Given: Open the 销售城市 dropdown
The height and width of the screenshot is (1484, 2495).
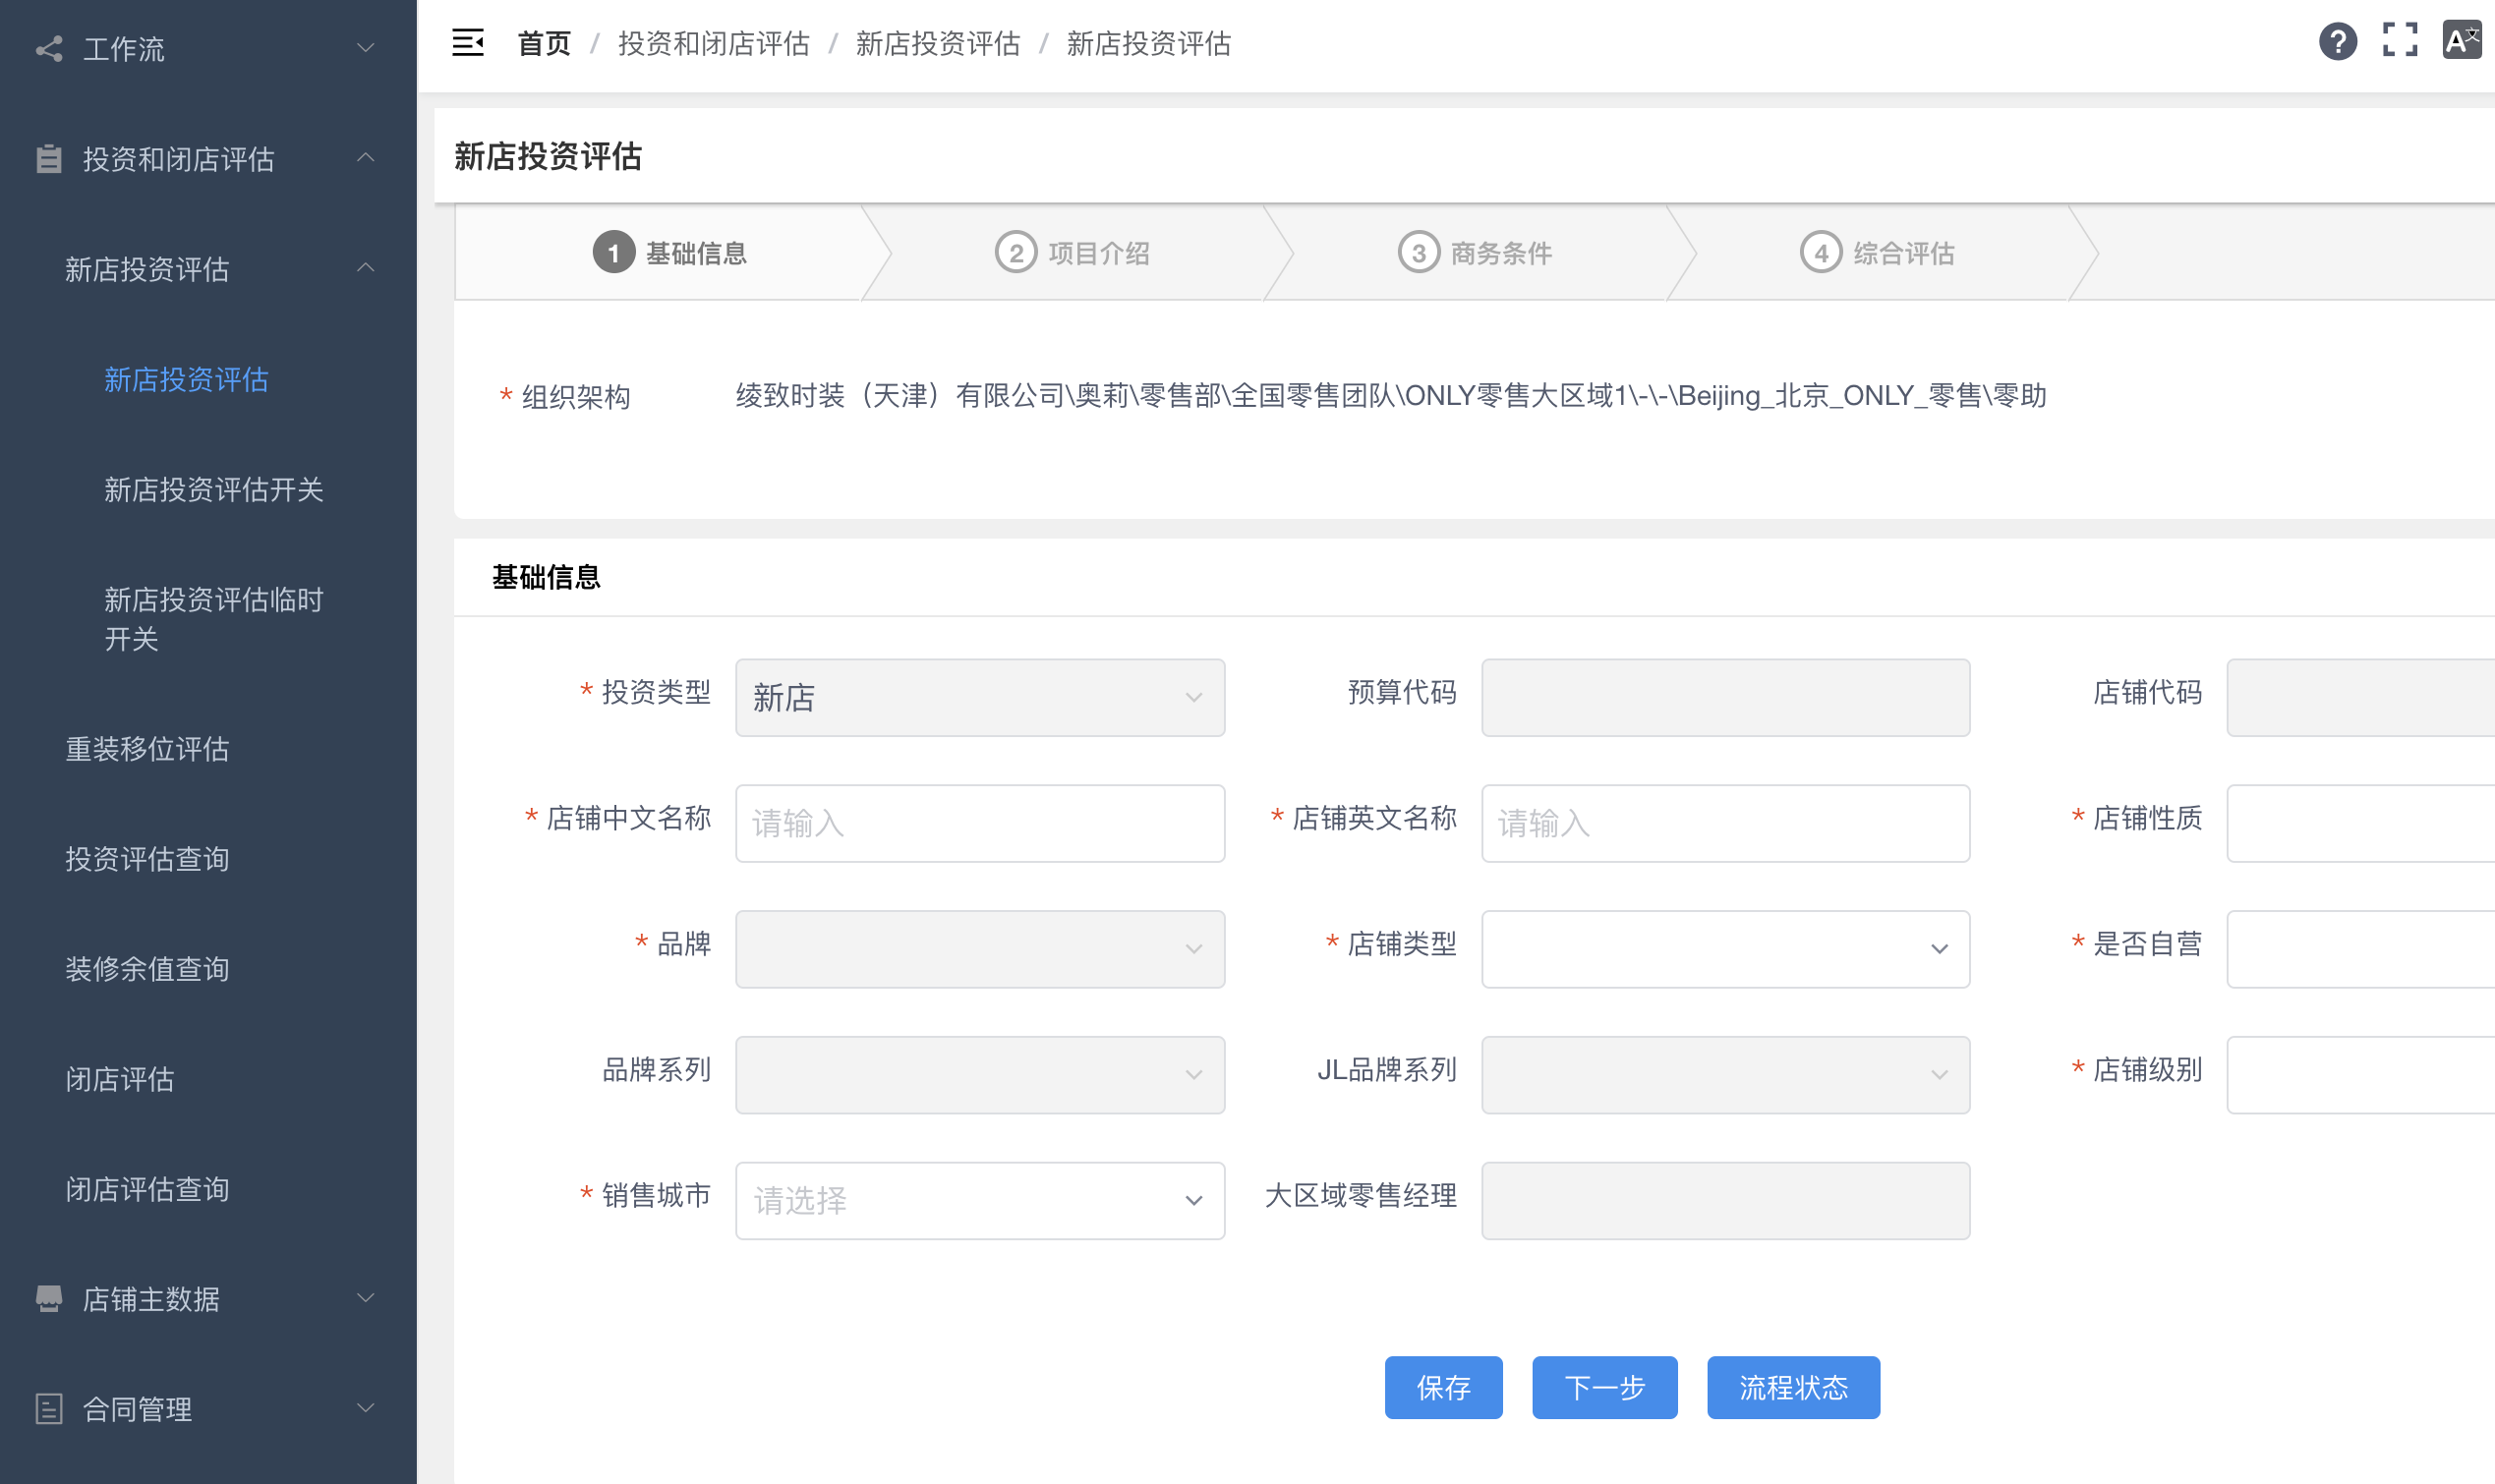Looking at the screenshot, I should [x=980, y=1201].
